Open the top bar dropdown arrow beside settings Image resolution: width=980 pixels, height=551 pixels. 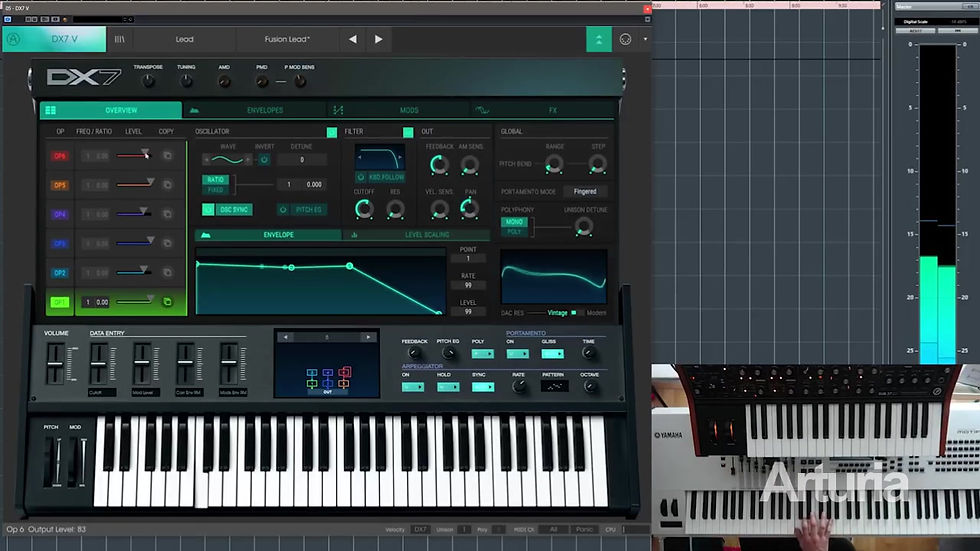point(645,39)
